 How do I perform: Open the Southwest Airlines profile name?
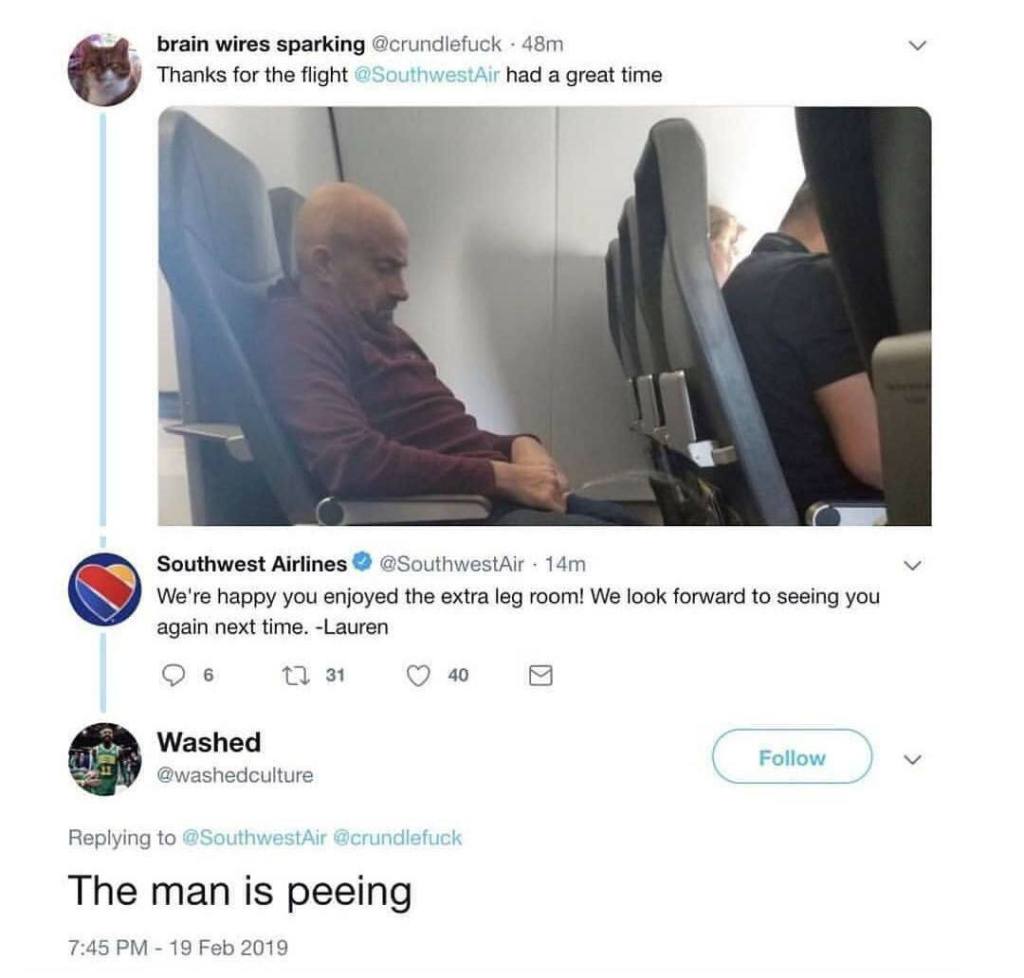tap(251, 563)
